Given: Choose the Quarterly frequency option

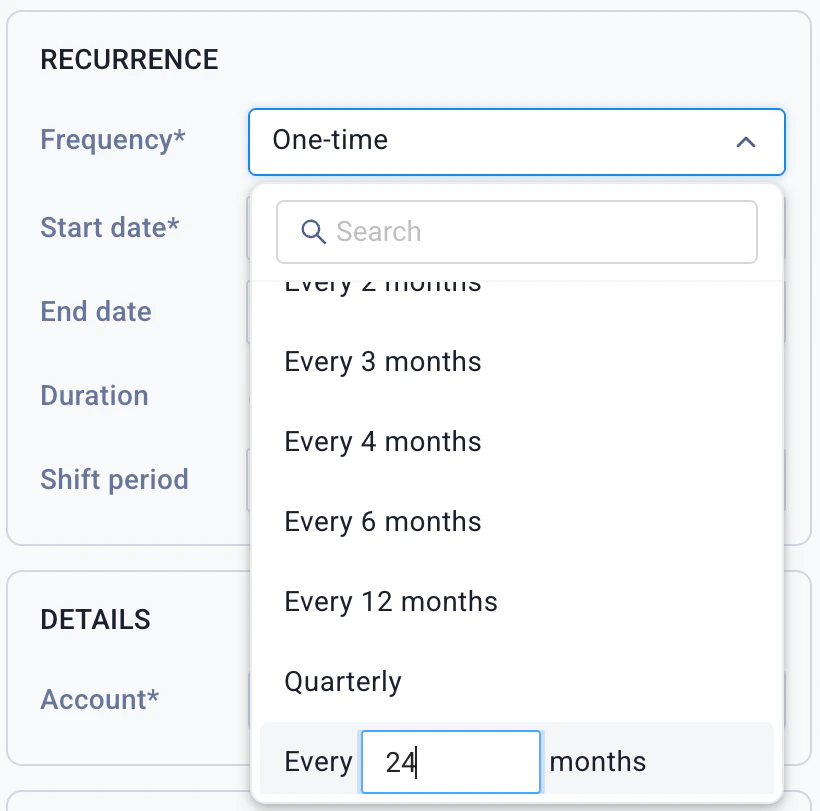Looking at the screenshot, I should tap(343, 681).
